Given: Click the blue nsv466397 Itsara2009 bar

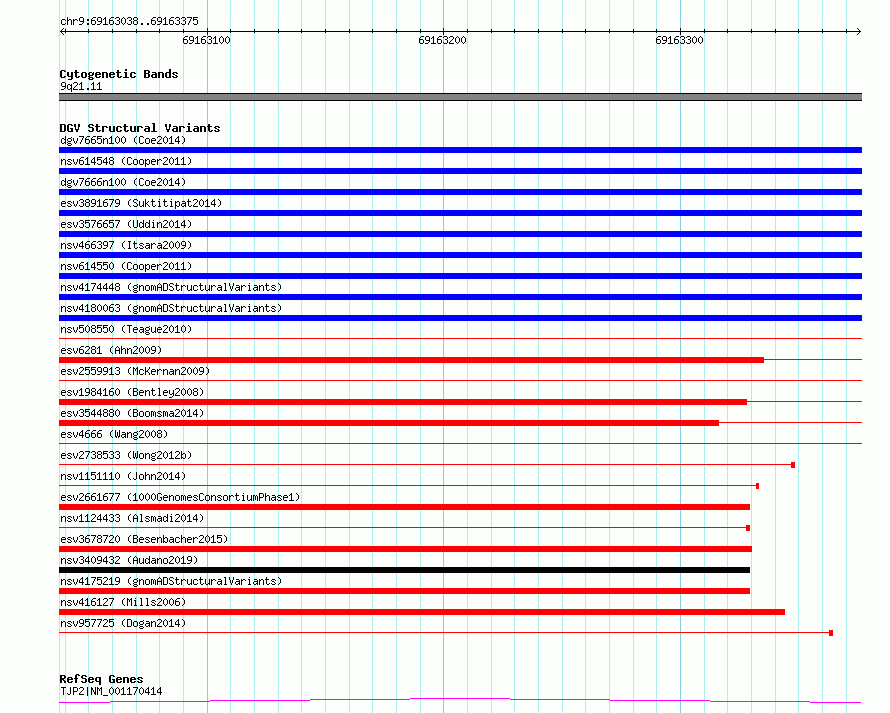Looking at the screenshot, I should (x=460, y=255).
